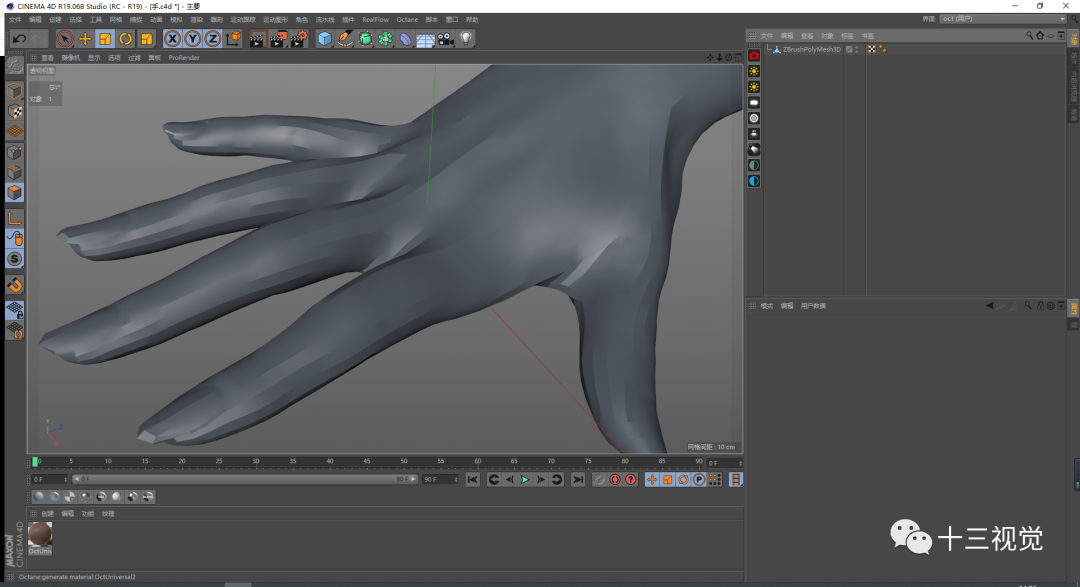This screenshot has height=587, width=1080.
Task: Render to Picture Viewer
Action: [278, 39]
